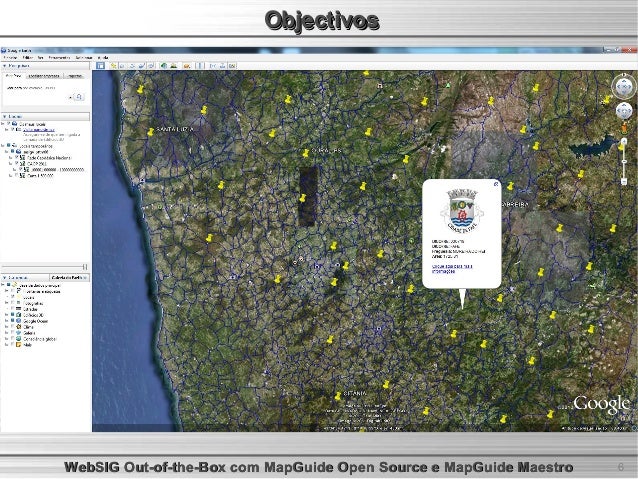Toggle the Edifícios 3D layer checkbox
Viewport: 638px width, 479px height.
(x=13, y=315)
